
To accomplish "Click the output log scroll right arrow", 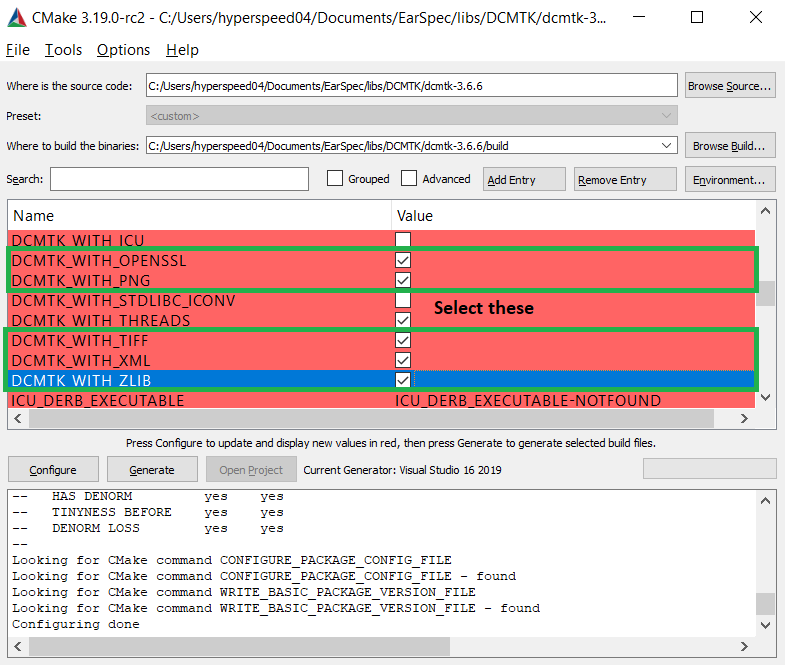I will [744, 646].
